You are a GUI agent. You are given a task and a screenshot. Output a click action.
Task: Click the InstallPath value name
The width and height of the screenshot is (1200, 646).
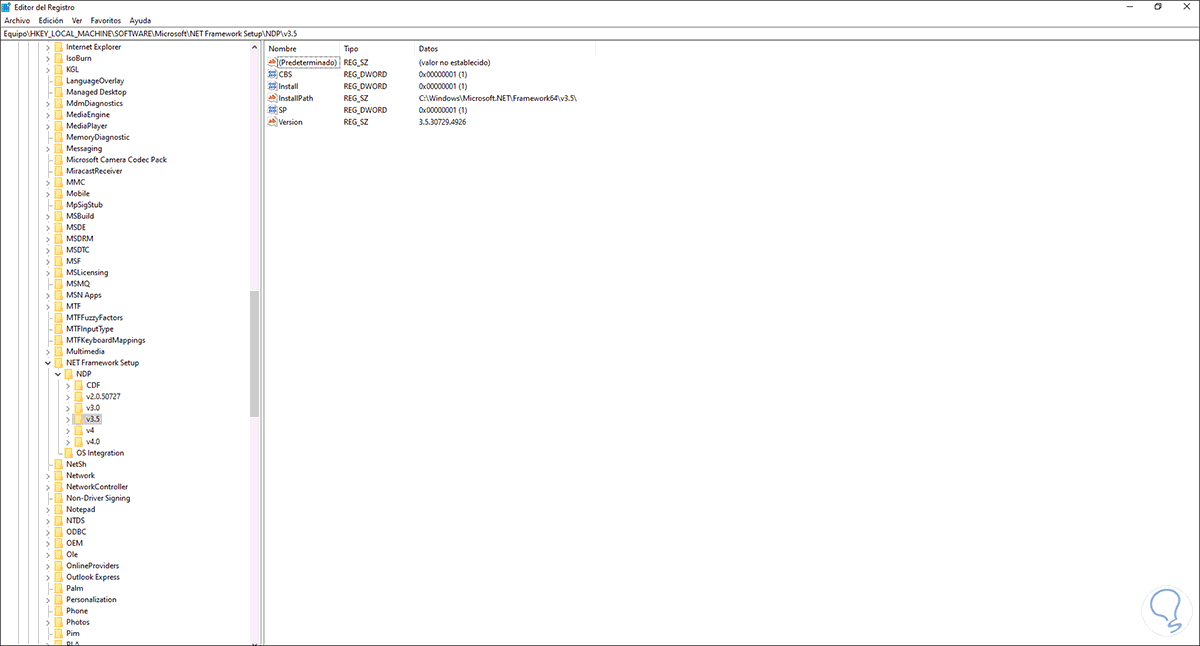[296, 98]
